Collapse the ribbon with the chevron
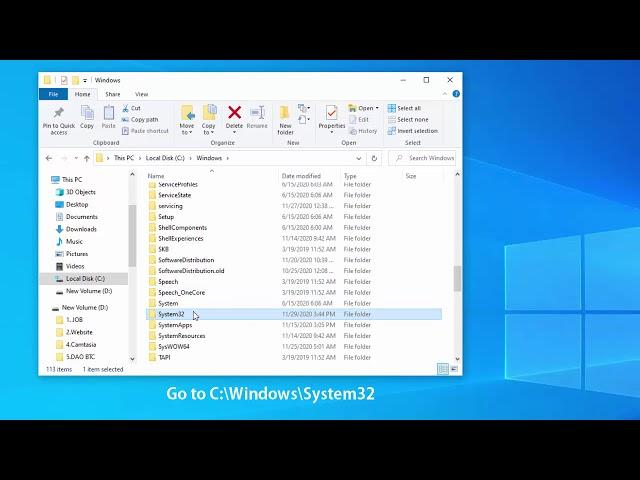This screenshot has width=640, height=480. pos(445,94)
